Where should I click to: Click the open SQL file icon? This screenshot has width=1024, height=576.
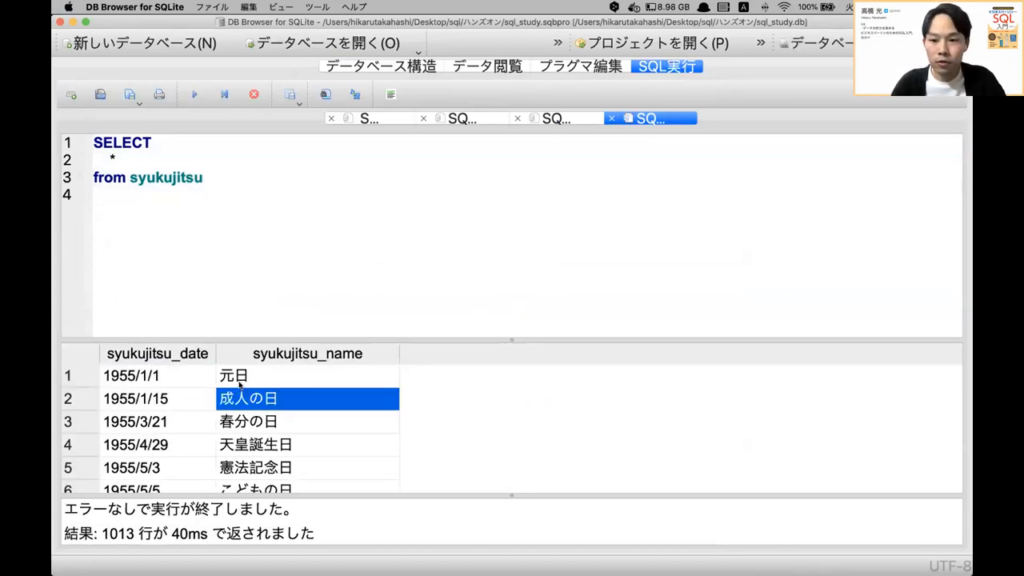(x=100, y=95)
